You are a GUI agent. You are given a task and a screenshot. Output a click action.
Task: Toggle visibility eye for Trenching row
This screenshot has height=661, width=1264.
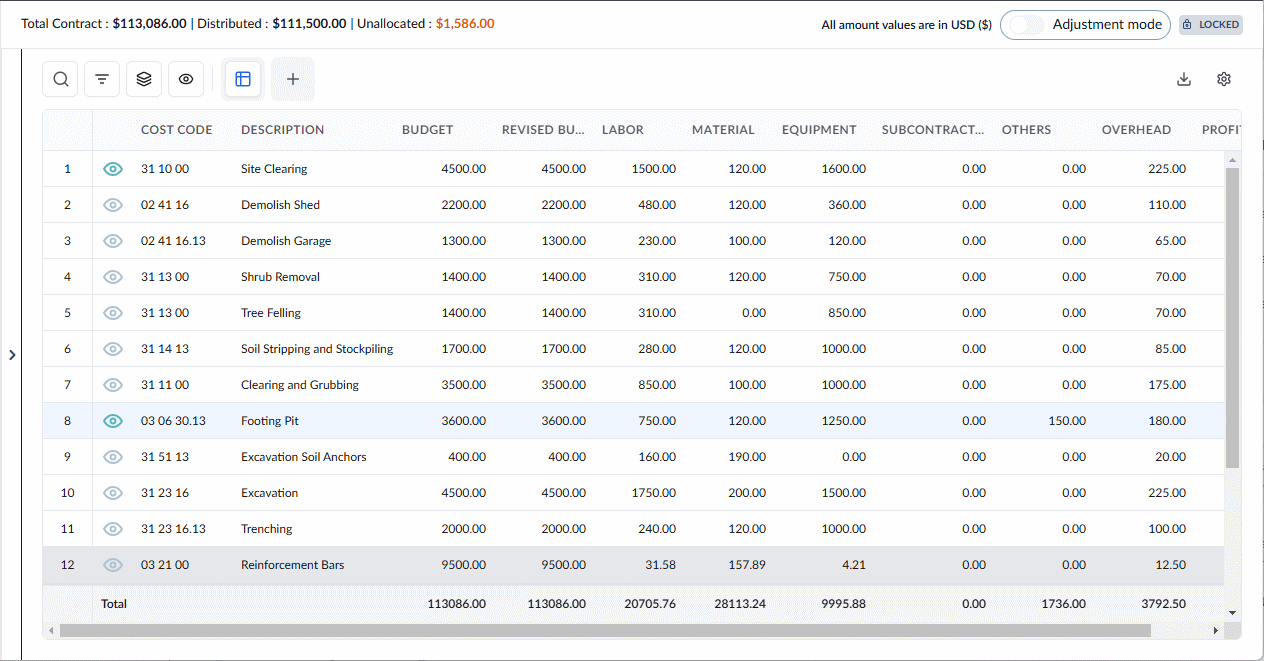point(113,529)
